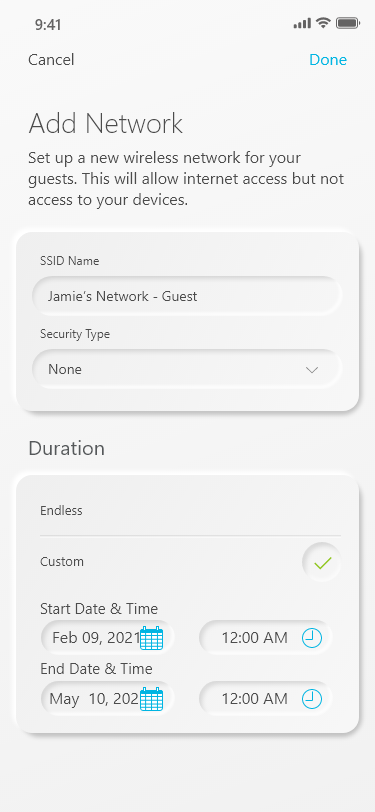Image resolution: width=375 pixels, height=812 pixels.
Task: Open the Security Type None field
Action: point(187,369)
